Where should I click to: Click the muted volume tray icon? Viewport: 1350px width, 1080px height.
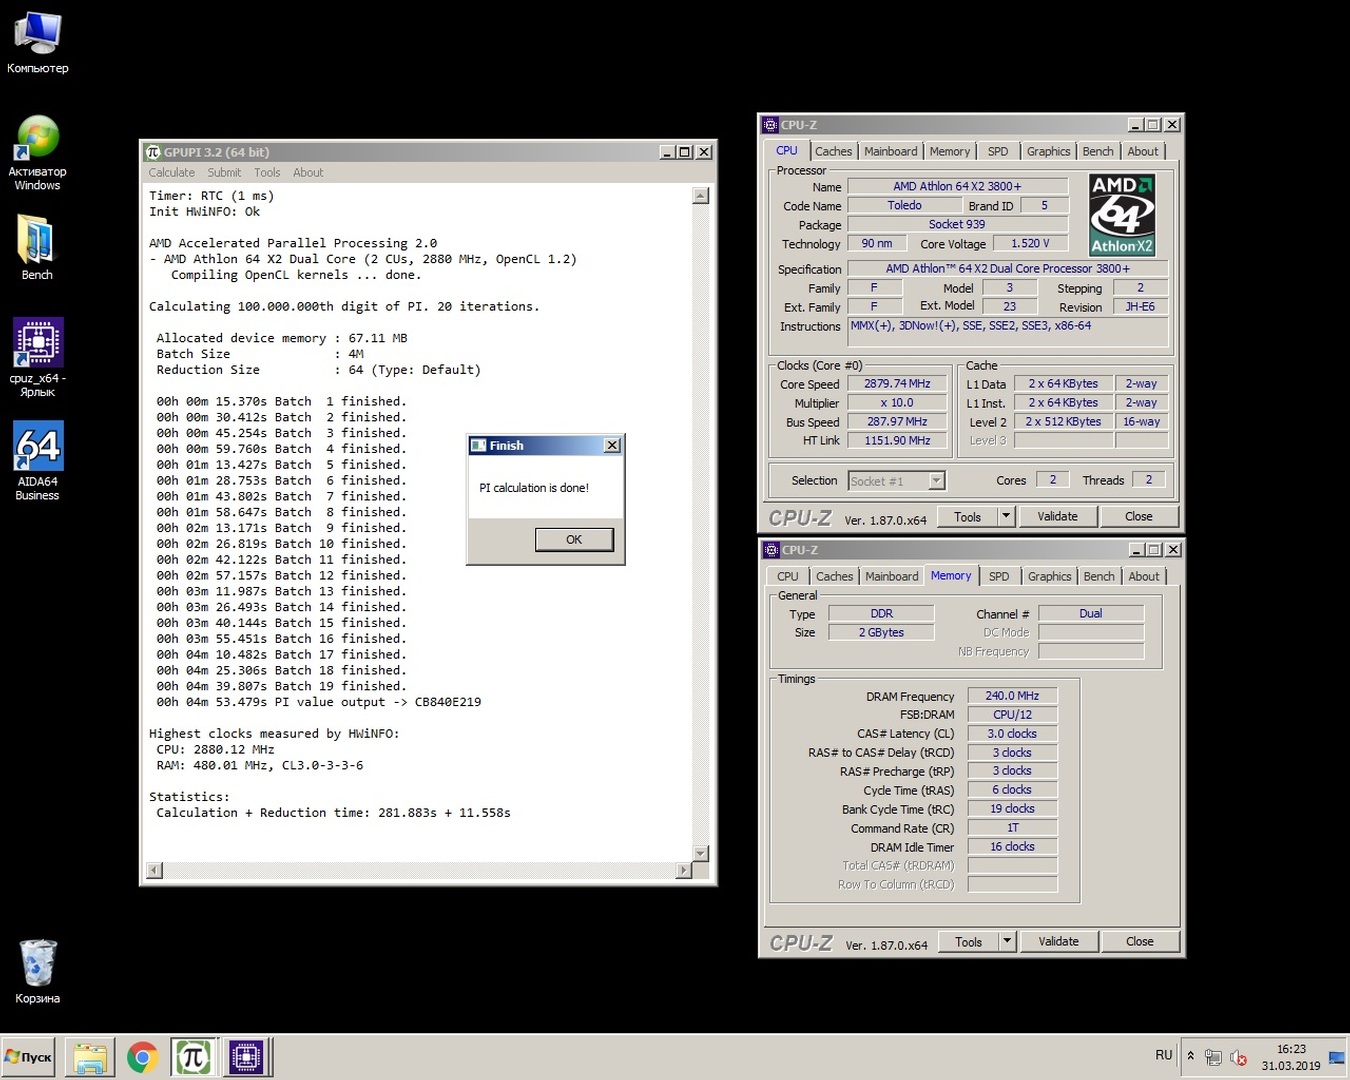coord(1239,1057)
